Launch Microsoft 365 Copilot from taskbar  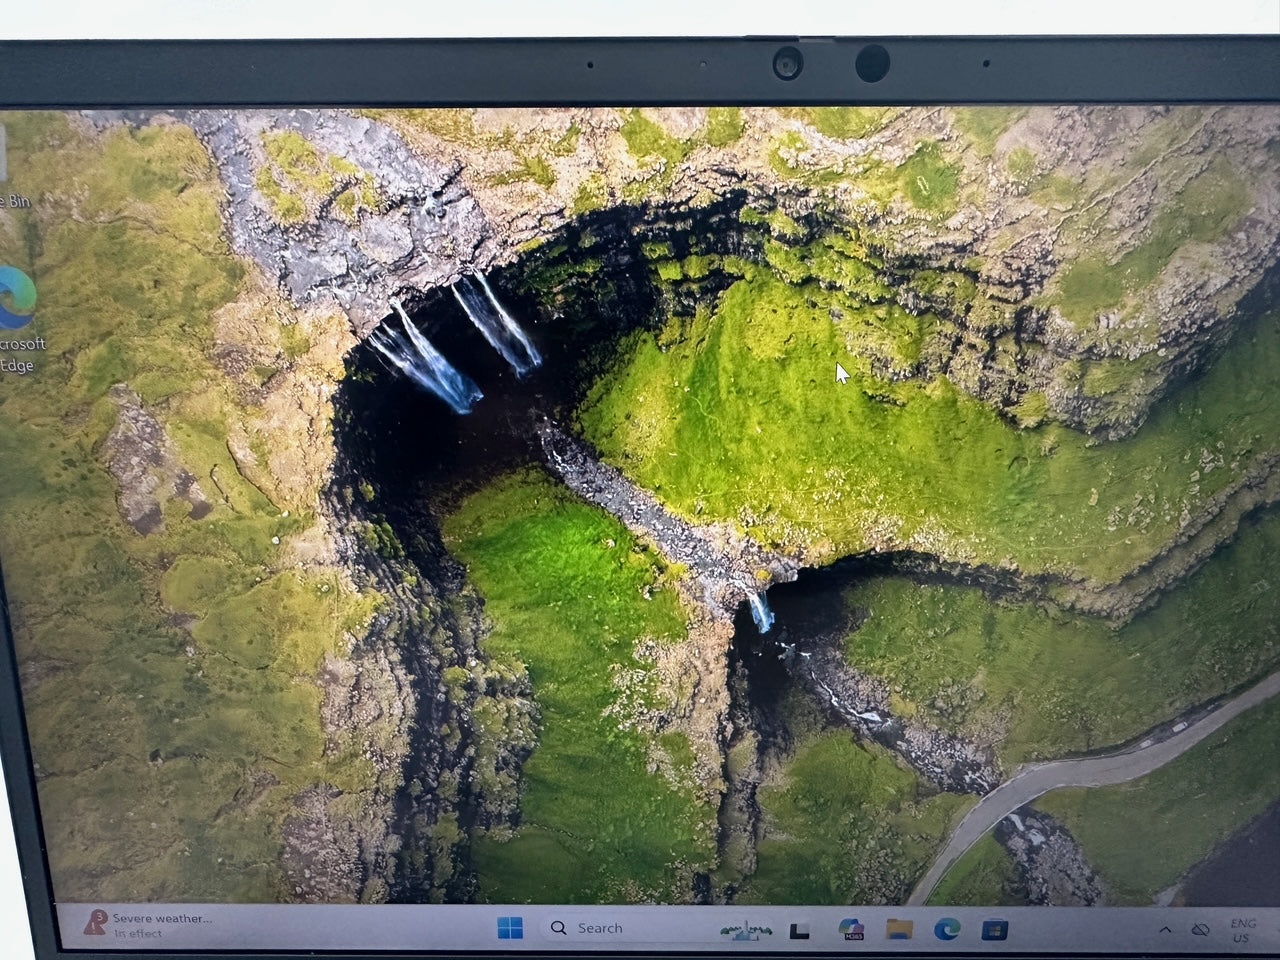pos(851,930)
